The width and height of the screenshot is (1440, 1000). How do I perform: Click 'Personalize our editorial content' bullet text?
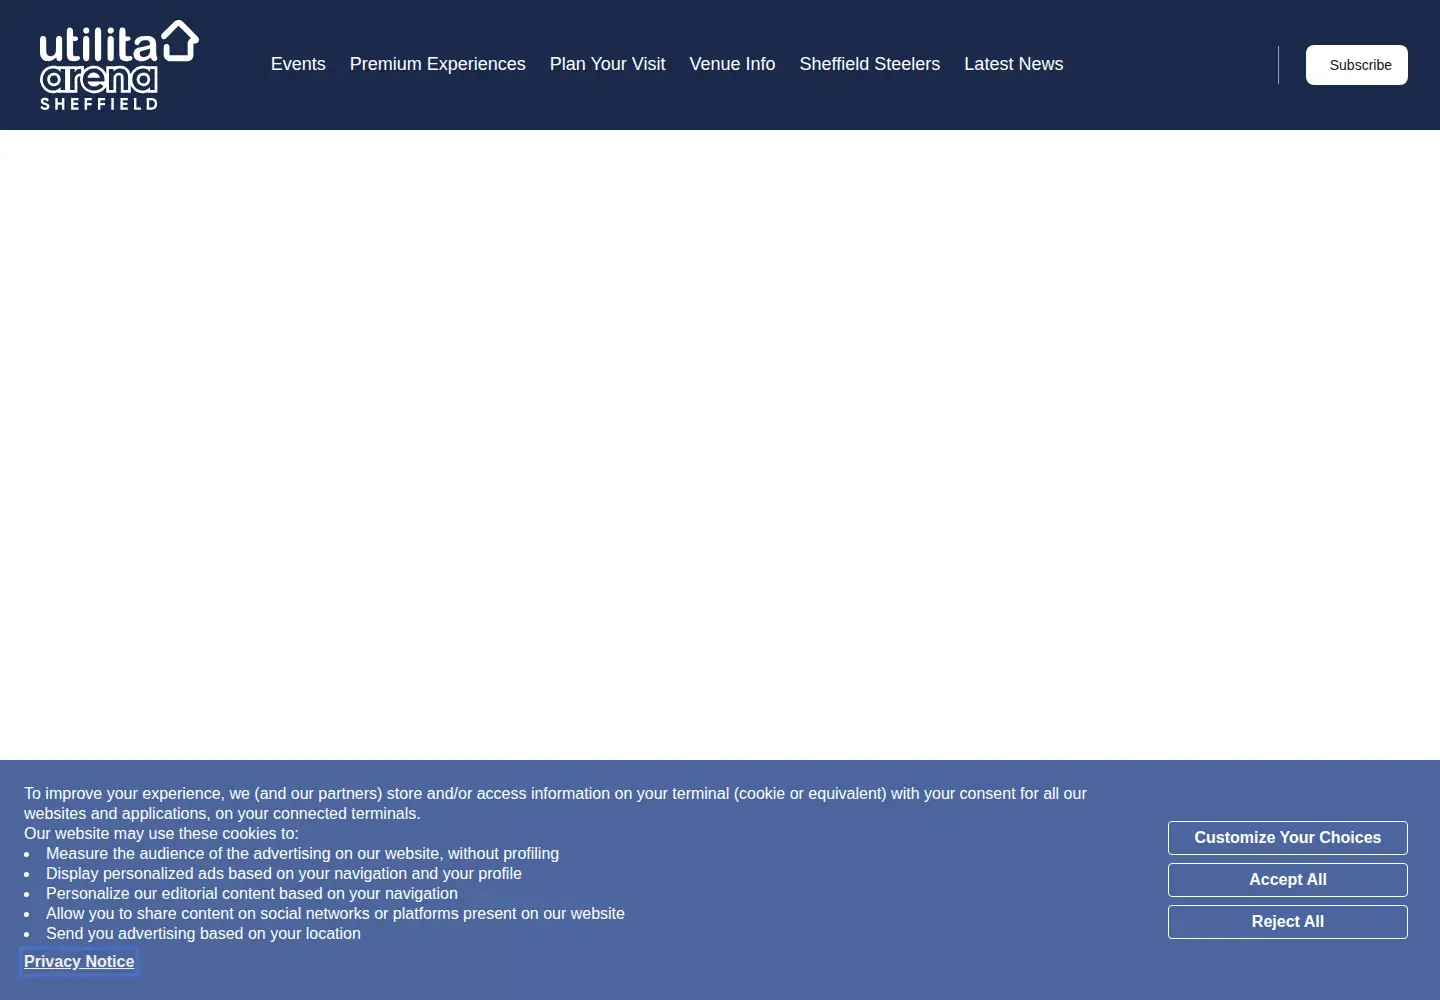click(252, 894)
